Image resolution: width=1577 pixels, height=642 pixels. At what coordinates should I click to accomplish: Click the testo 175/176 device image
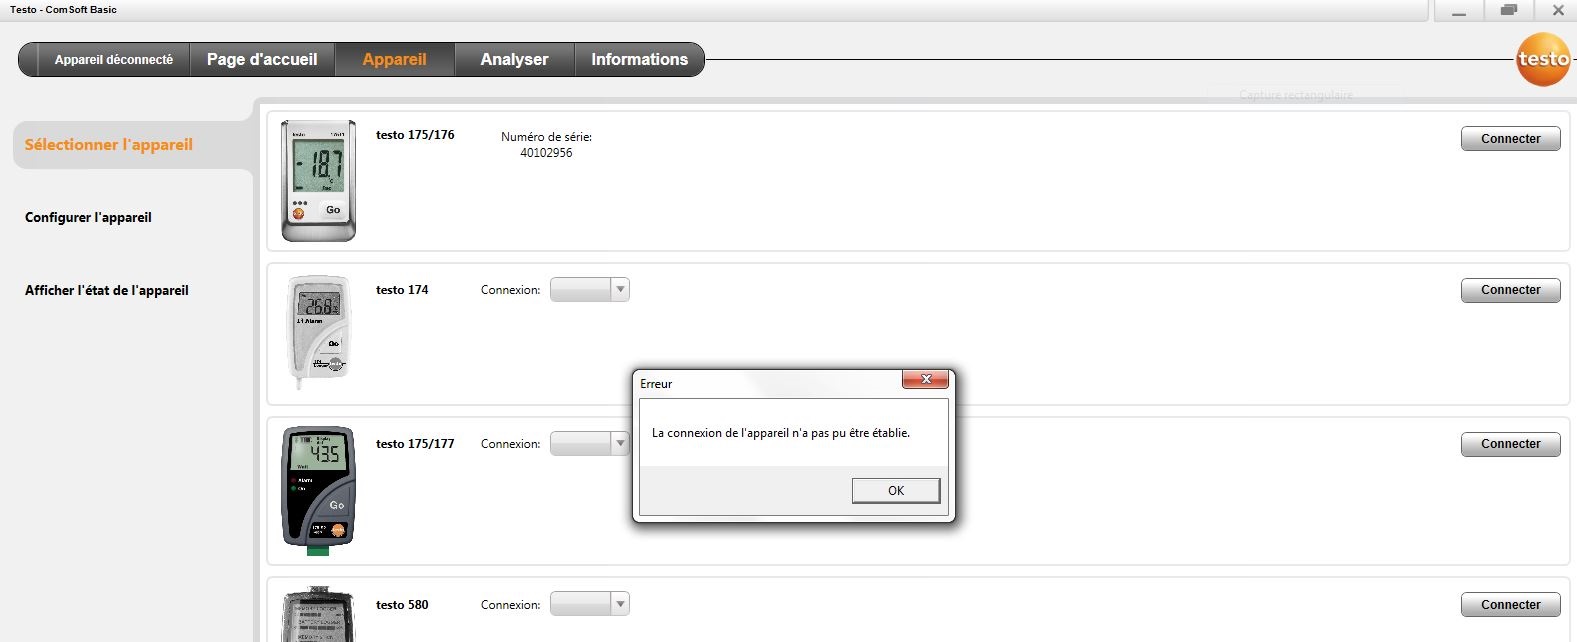318,181
